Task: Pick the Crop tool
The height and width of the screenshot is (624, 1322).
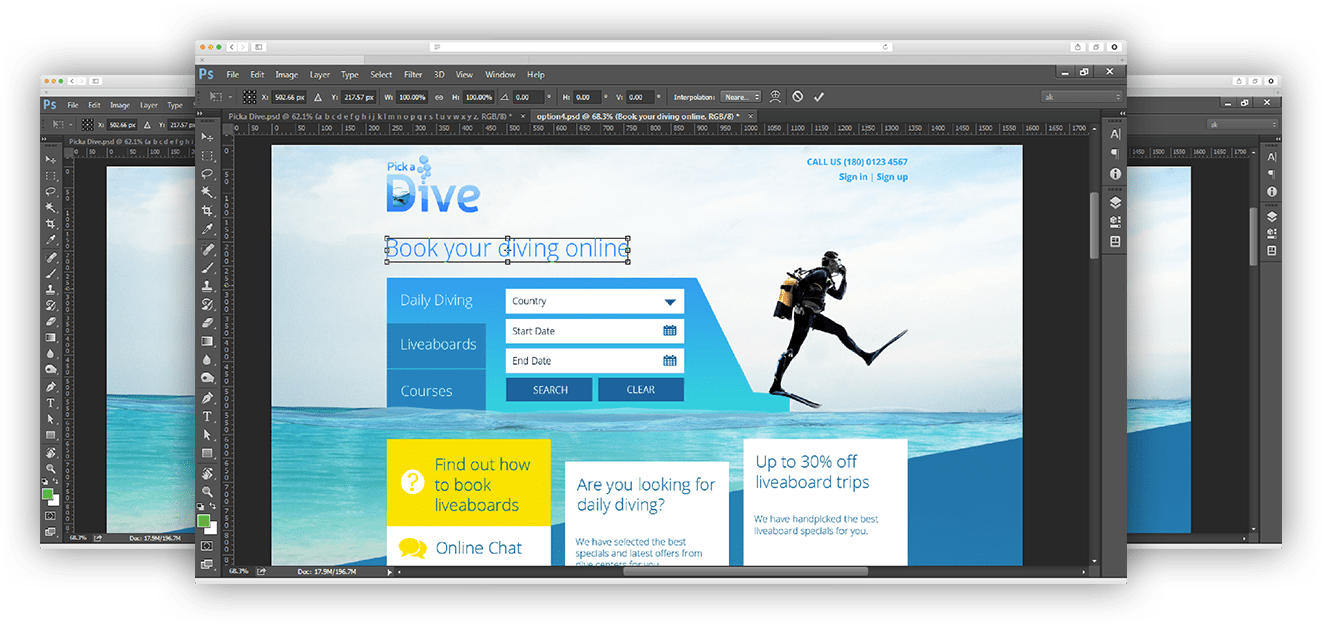Action: click(x=207, y=211)
